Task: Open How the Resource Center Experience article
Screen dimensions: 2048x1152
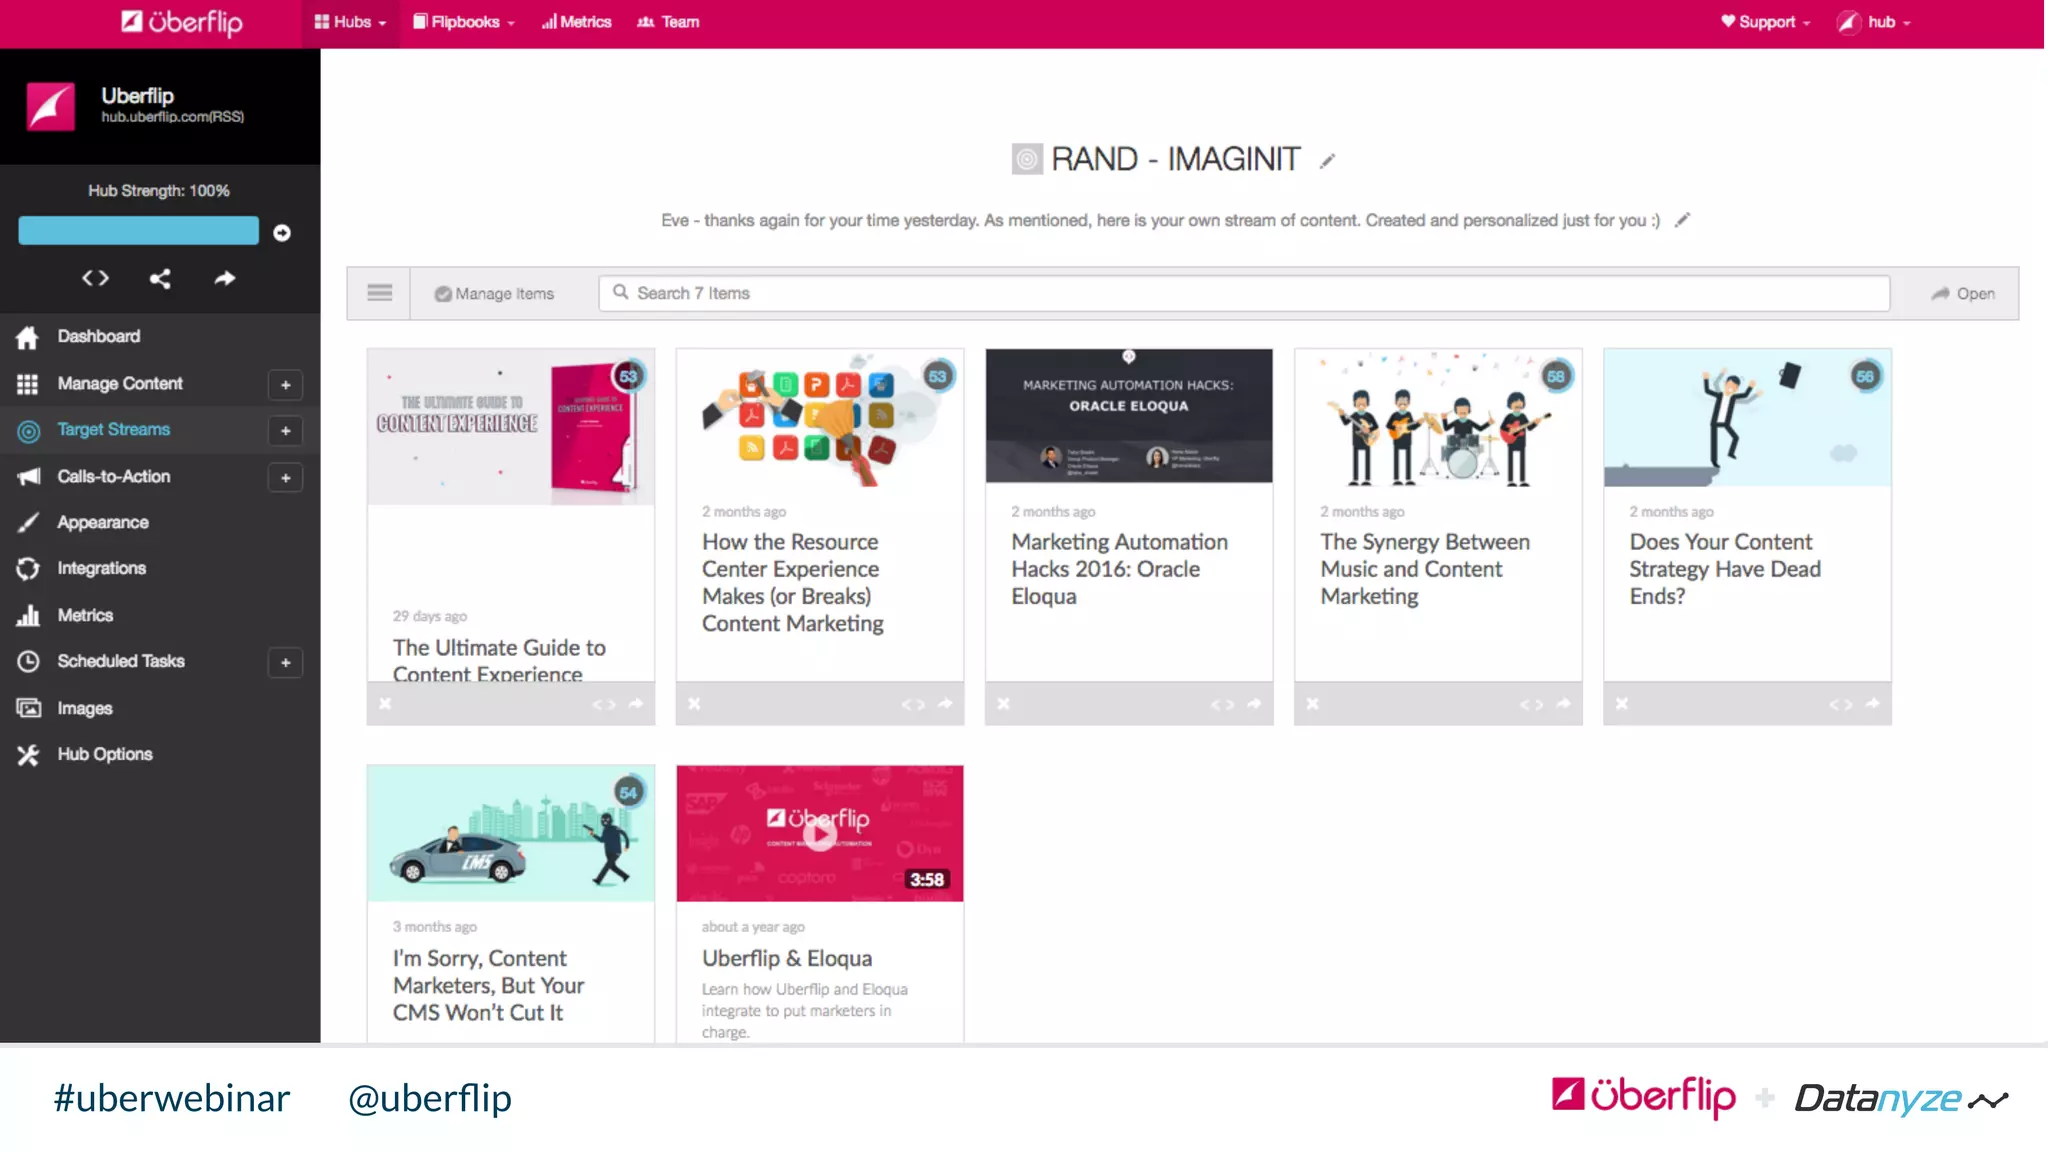Action: pyautogui.click(x=792, y=582)
